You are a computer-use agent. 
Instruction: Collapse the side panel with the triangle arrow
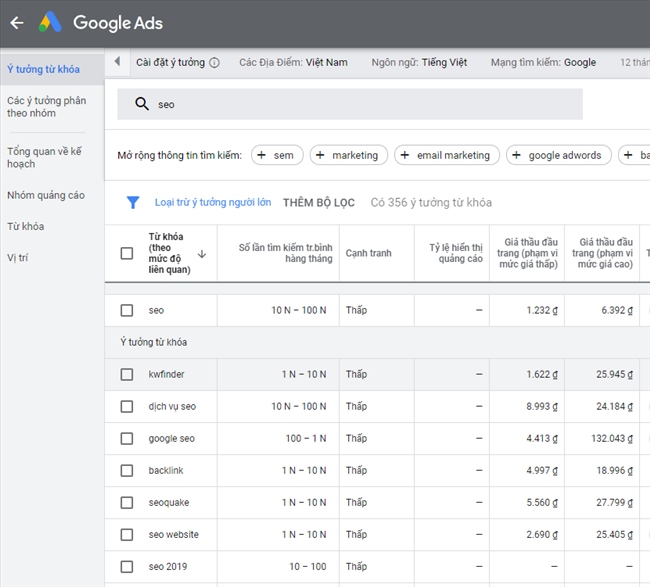[117, 62]
